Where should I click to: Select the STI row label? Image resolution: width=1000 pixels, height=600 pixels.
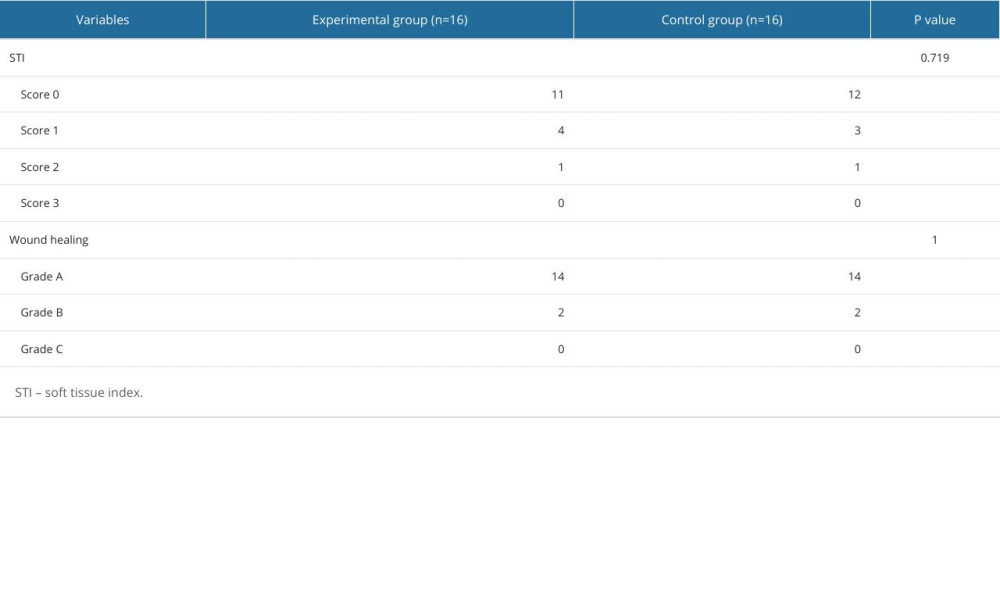coord(17,58)
